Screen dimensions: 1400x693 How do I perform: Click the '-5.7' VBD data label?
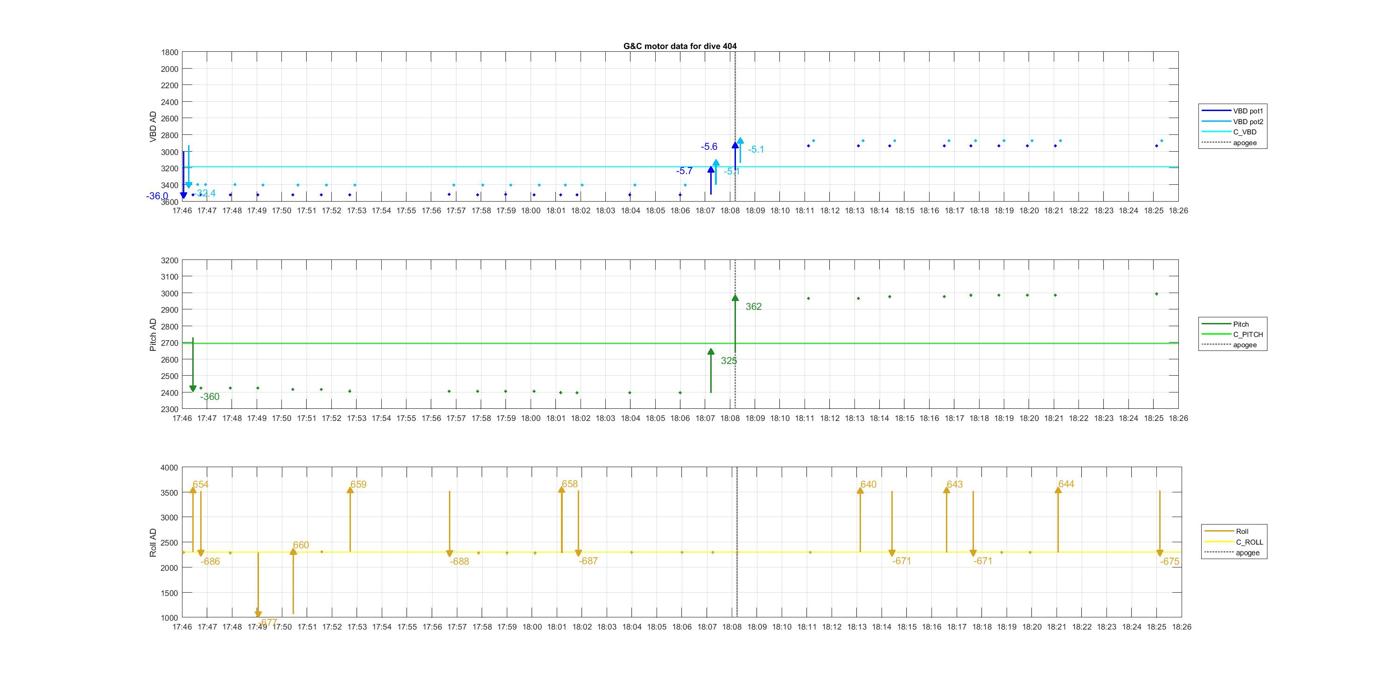point(684,171)
